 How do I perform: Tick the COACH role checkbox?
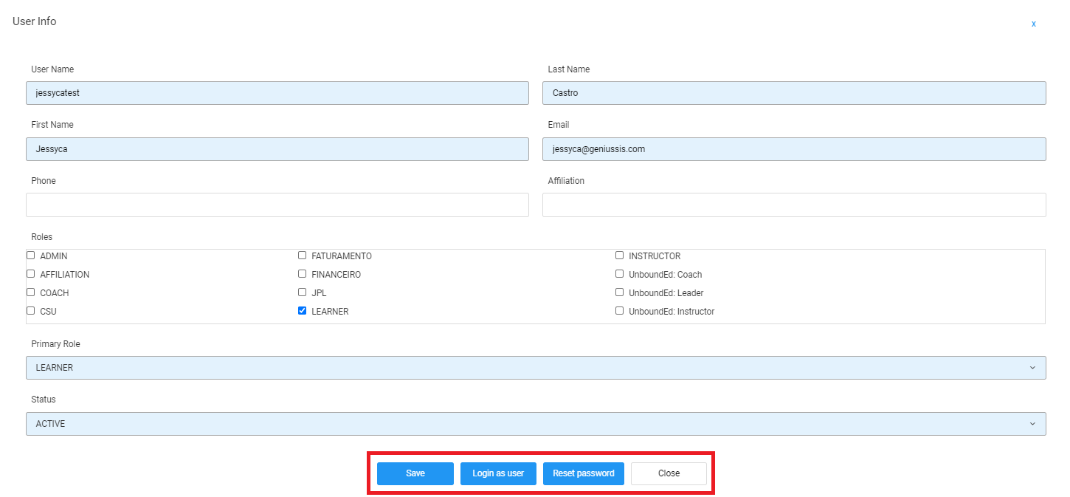(31, 293)
